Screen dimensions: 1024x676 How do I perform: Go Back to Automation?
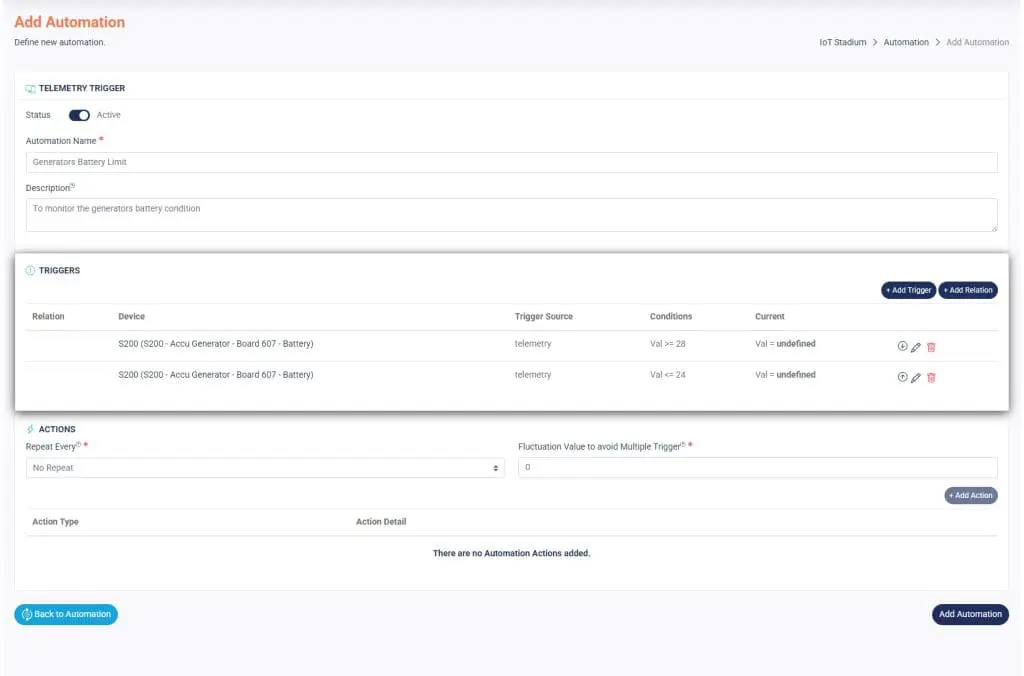66,615
